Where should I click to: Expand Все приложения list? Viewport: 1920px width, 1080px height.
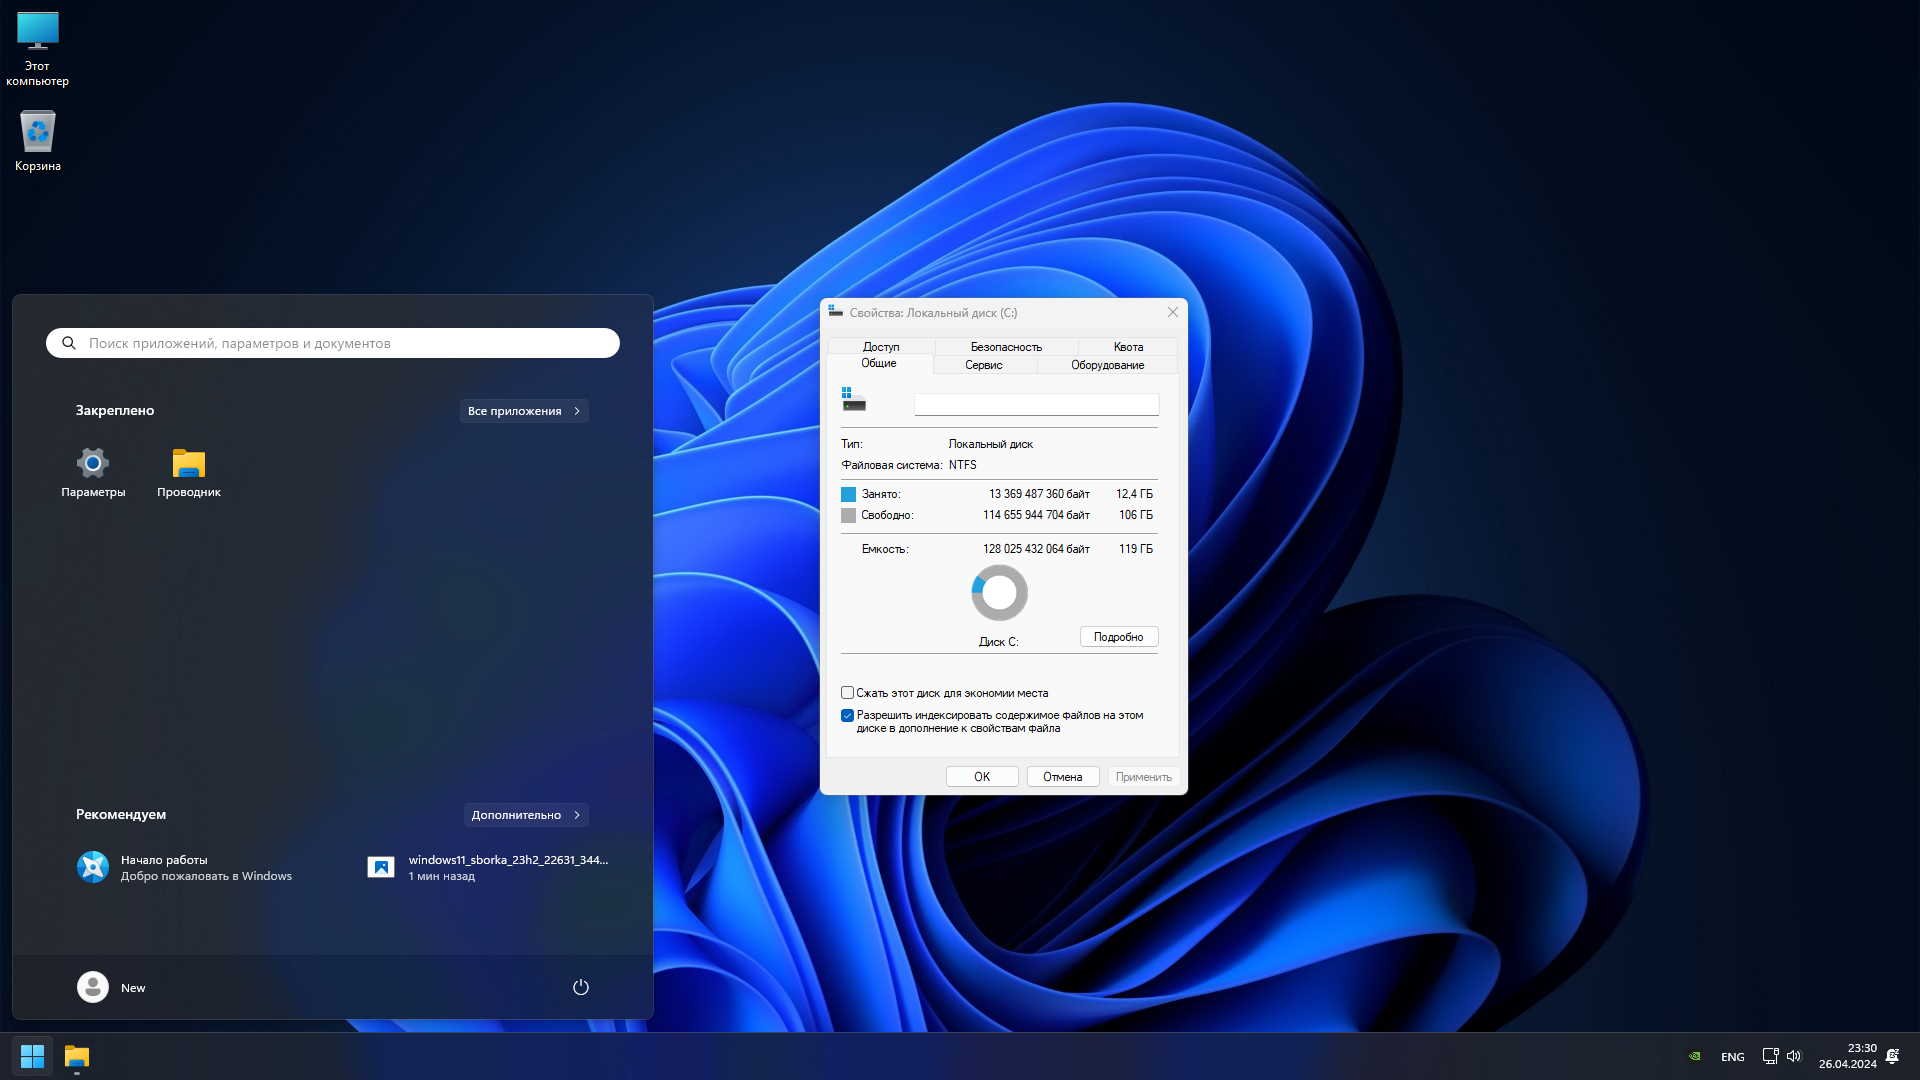click(524, 411)
